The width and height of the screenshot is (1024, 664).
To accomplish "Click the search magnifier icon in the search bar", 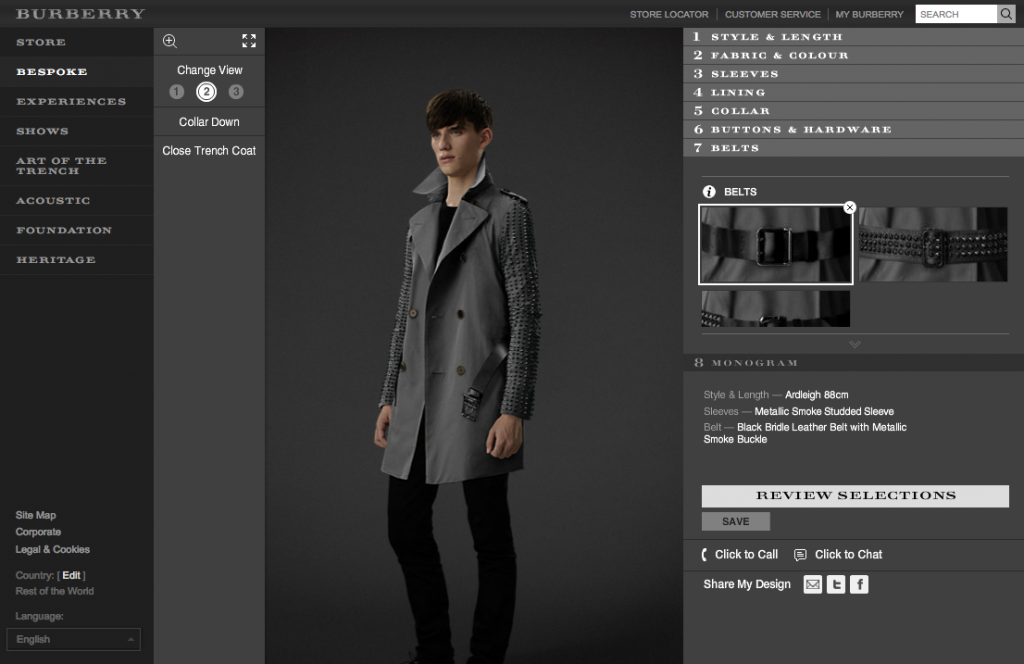I will coord(1006,14).
